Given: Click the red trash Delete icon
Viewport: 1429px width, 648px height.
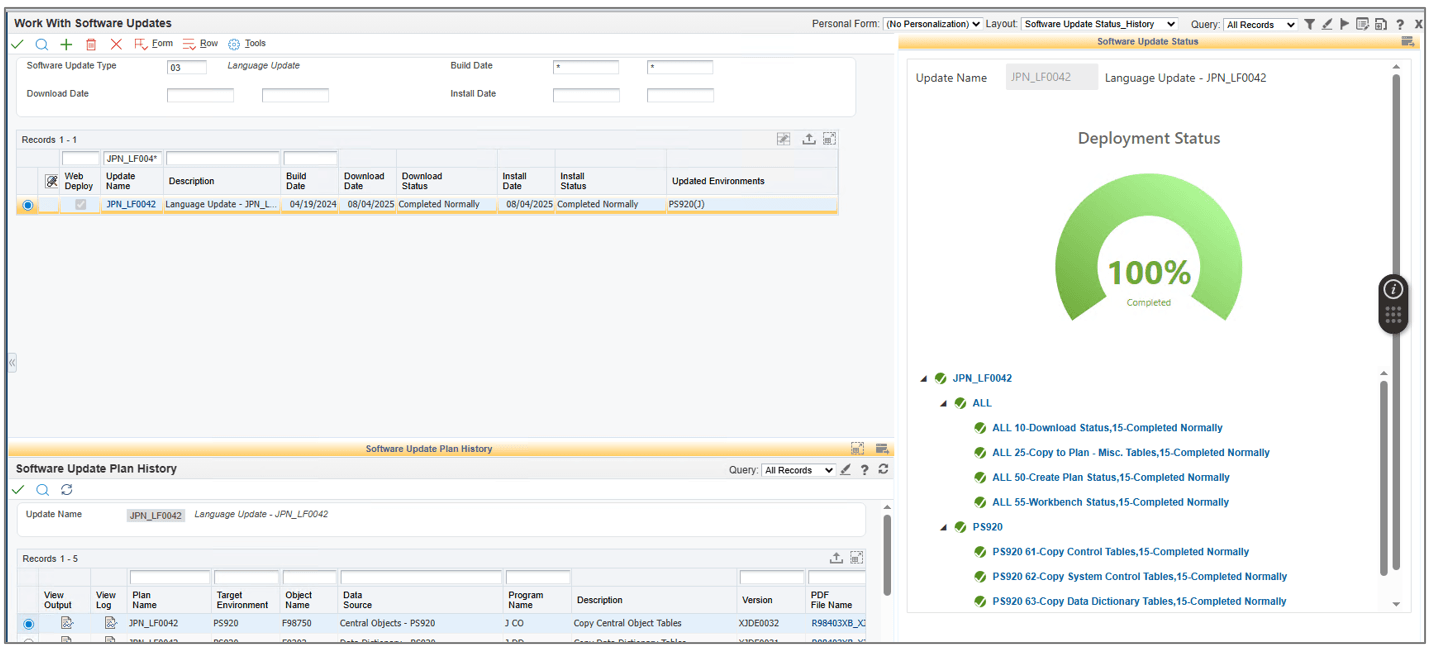Looking at the screenshot, I should tap(91, 44).
